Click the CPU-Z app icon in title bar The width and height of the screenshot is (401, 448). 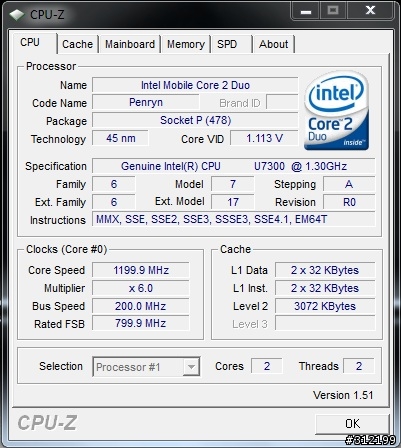pyautogui.click(x=17, y=14)
